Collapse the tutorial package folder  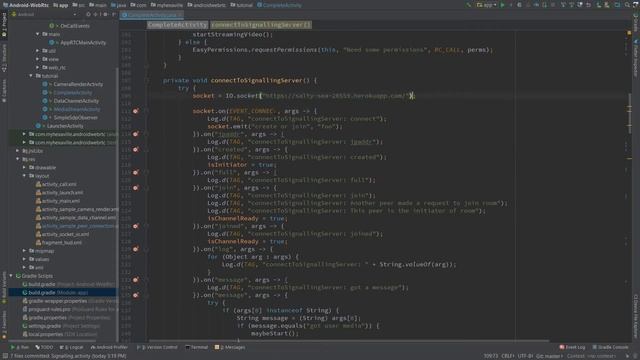coord(31,76)
